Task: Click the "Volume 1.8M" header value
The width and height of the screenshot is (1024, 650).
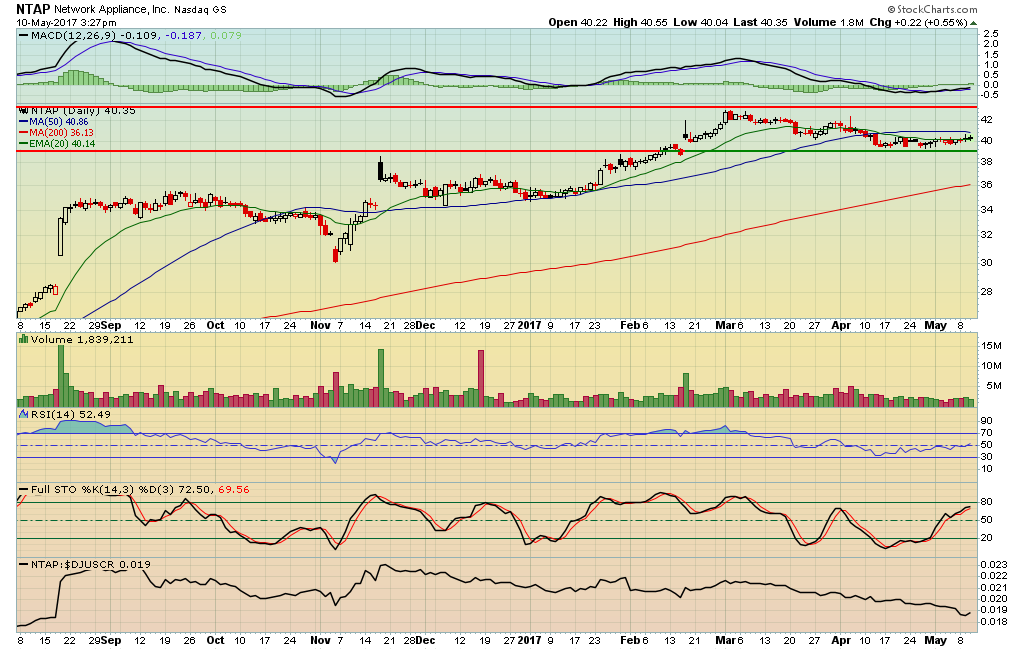Action: 828,22
